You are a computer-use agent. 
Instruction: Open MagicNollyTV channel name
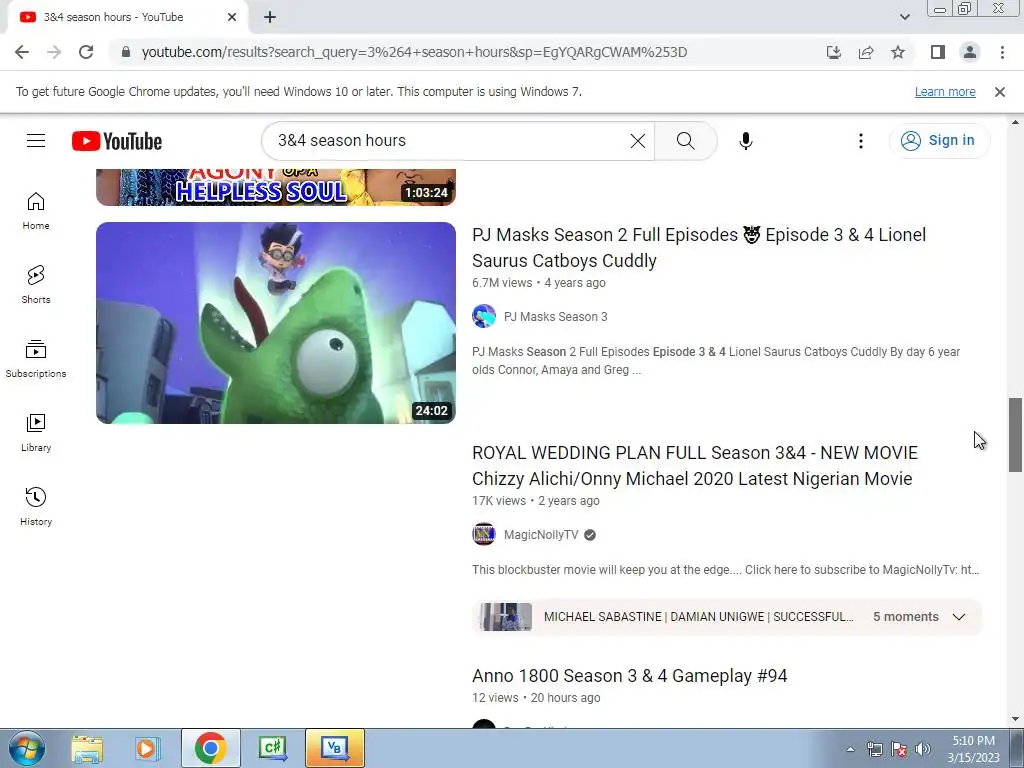(541, 535)
